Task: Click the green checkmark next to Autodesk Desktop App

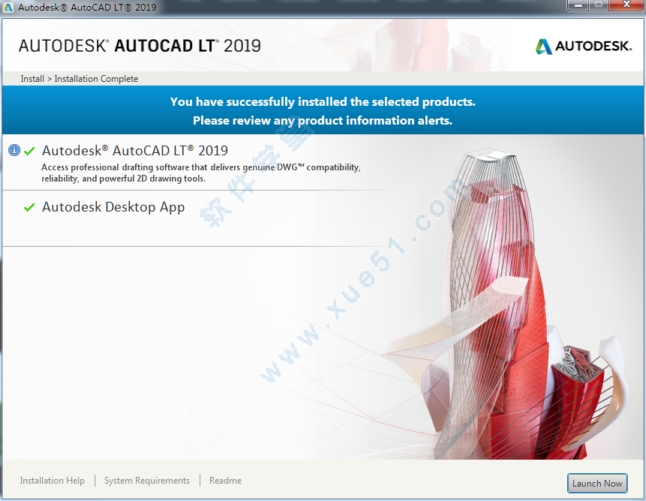Action: (29, 207)
